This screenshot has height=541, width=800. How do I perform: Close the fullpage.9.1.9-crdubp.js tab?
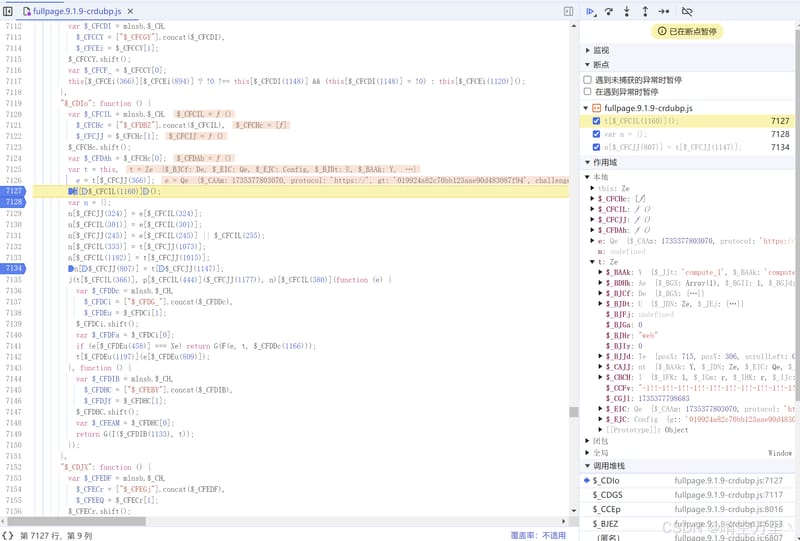131,11
